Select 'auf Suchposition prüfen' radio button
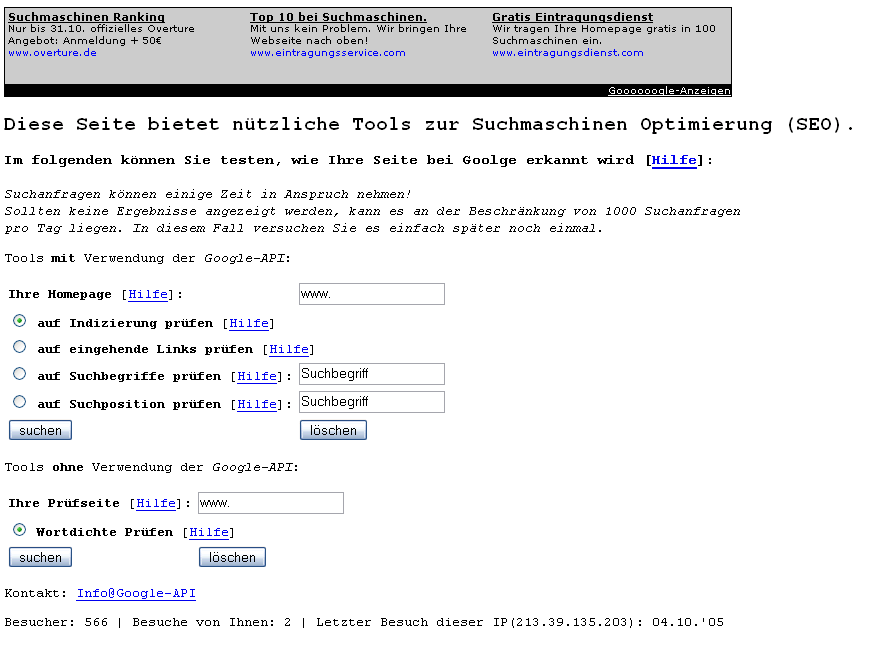The image size is (871, 645). 19,401
